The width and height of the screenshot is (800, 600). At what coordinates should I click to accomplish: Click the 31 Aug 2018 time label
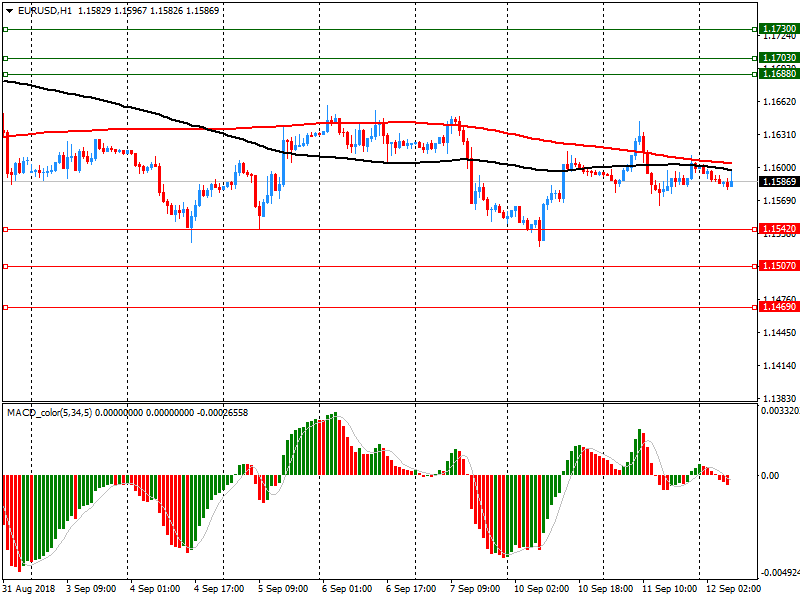pyautogui.click(x=30, y=589)
